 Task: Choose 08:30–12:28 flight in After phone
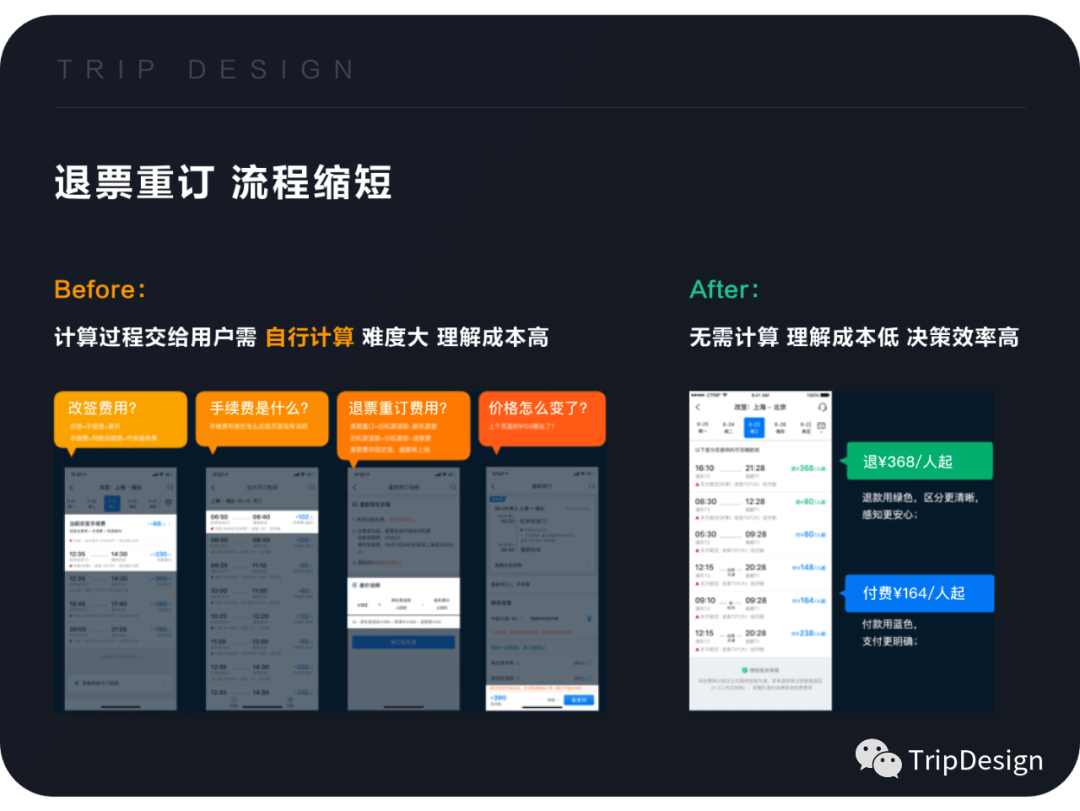pyautogui.click(x=760, y=509)
